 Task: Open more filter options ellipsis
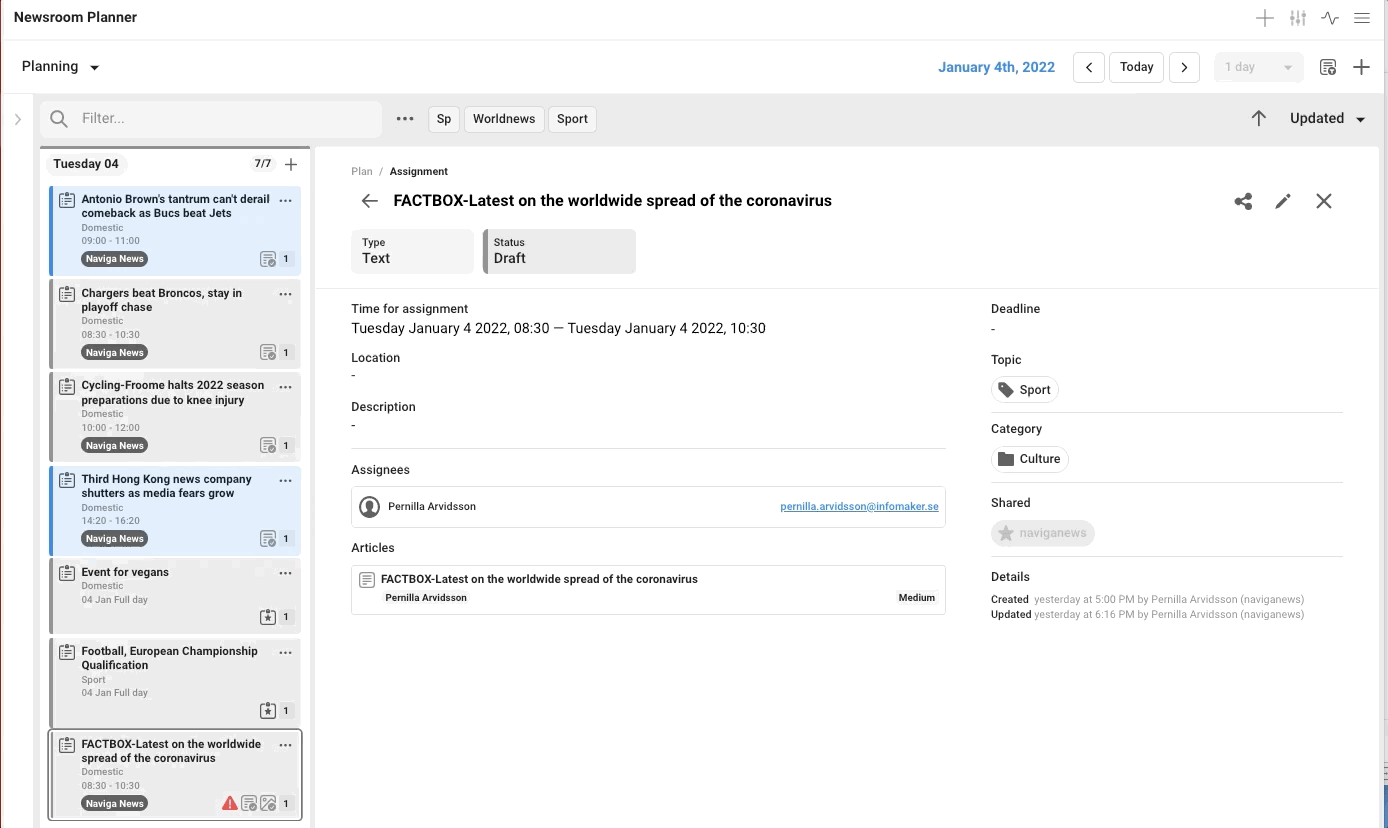pos(404,119)
